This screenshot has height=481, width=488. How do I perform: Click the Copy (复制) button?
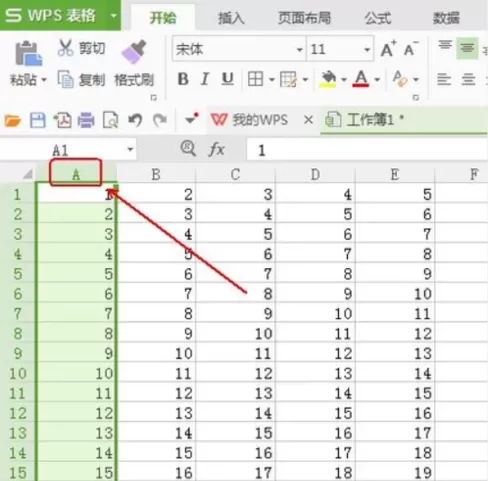pyautogui.click(x=82, y=79)
